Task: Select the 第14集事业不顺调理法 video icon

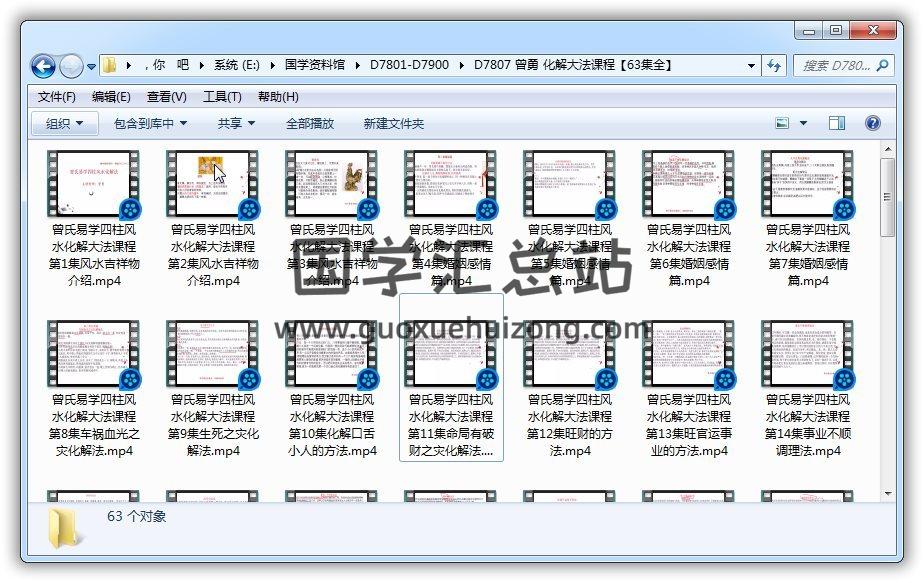Action: point(808,354)
